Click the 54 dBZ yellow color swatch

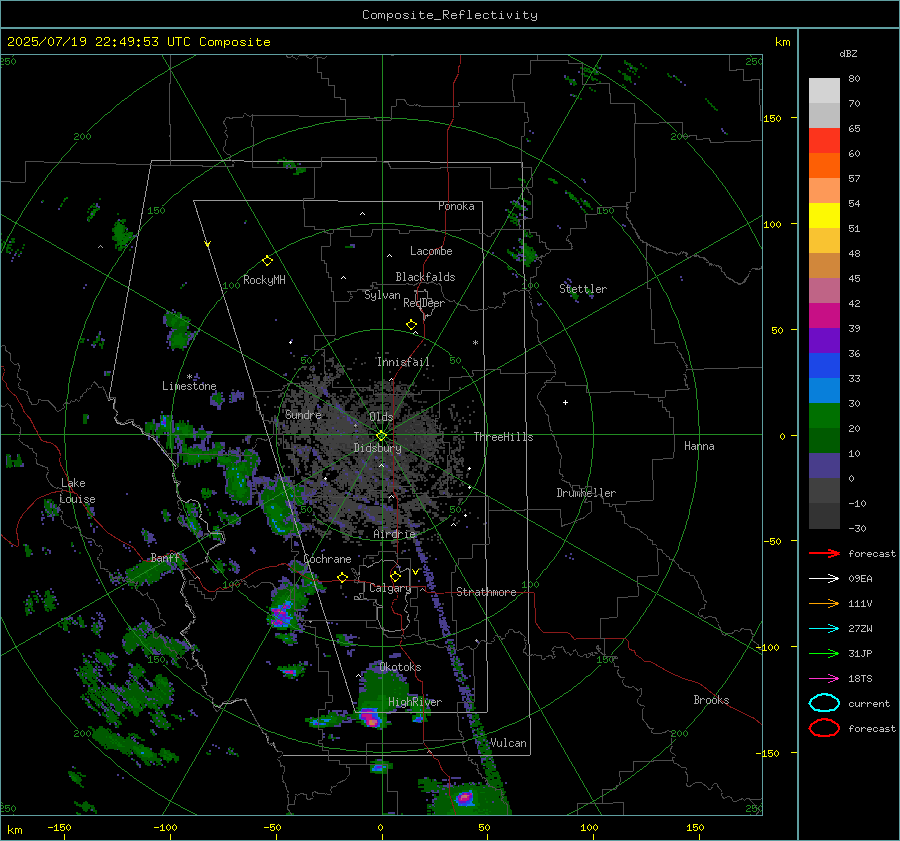(824, 216)
